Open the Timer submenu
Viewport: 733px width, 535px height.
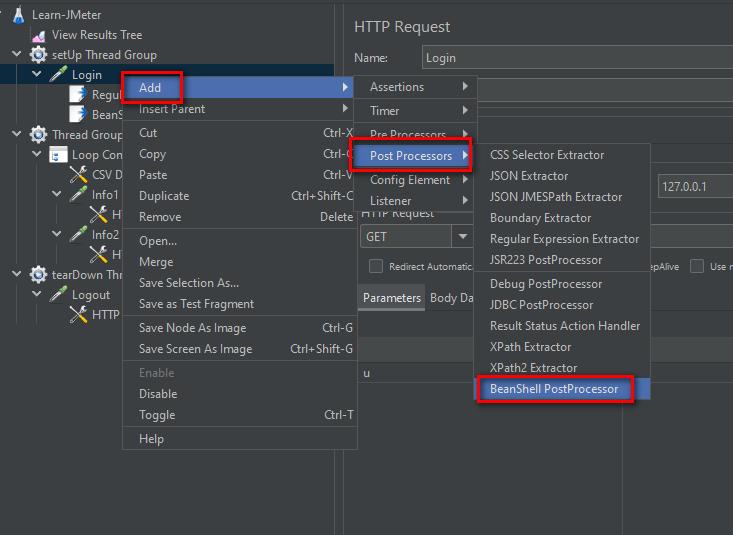416,111
